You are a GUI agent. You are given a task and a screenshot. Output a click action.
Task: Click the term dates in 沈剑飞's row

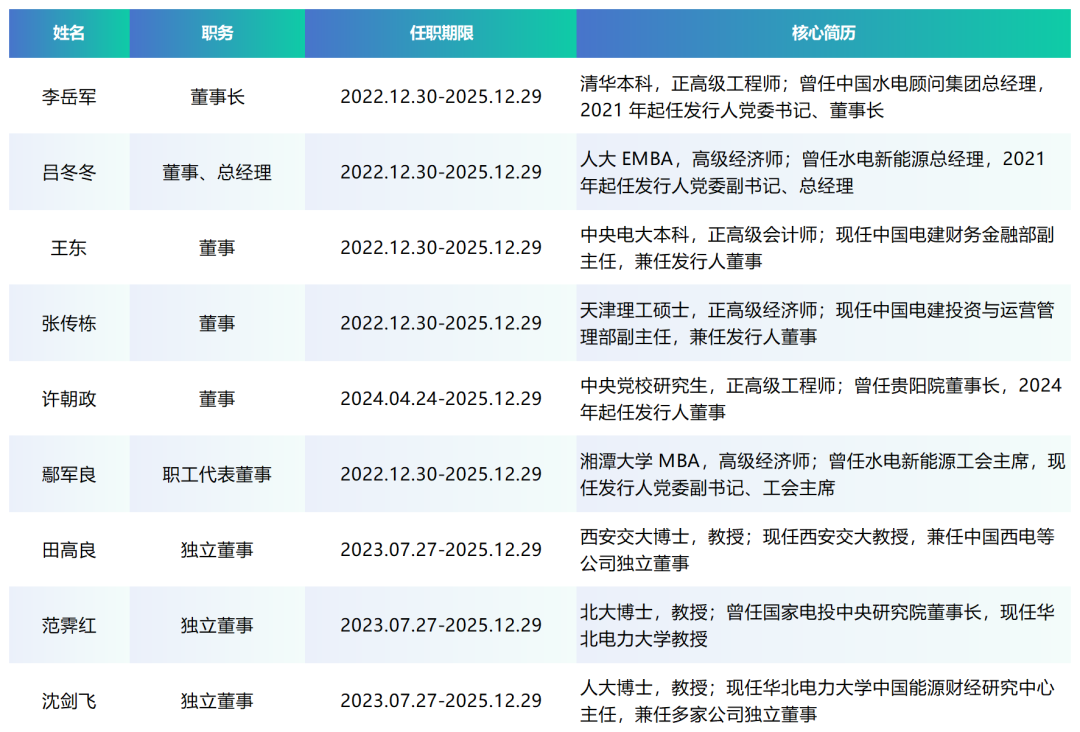click(441, 701)
